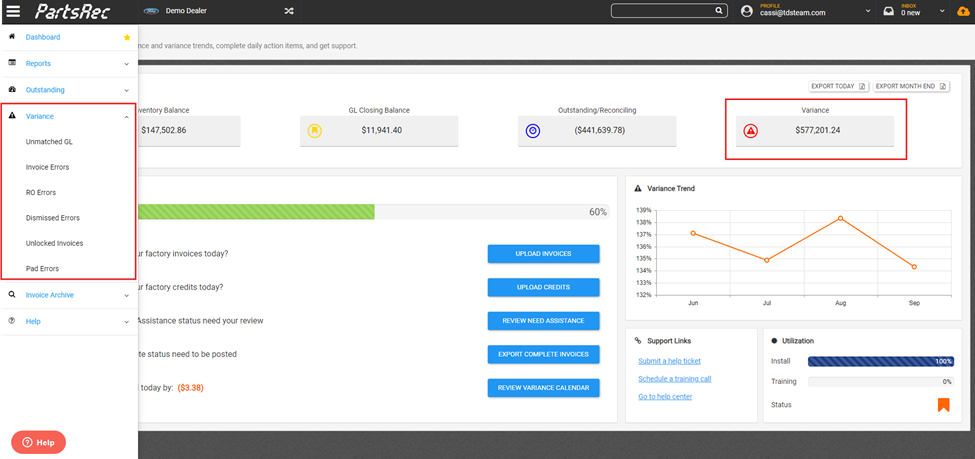Click the Export Month End button

pyautogui.click(x=911, y=86)
